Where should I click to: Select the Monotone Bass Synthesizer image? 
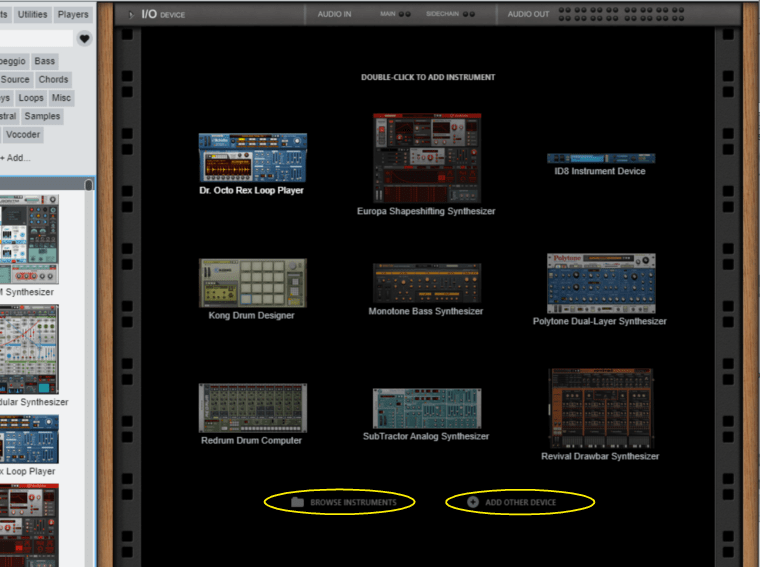(427, 283)
